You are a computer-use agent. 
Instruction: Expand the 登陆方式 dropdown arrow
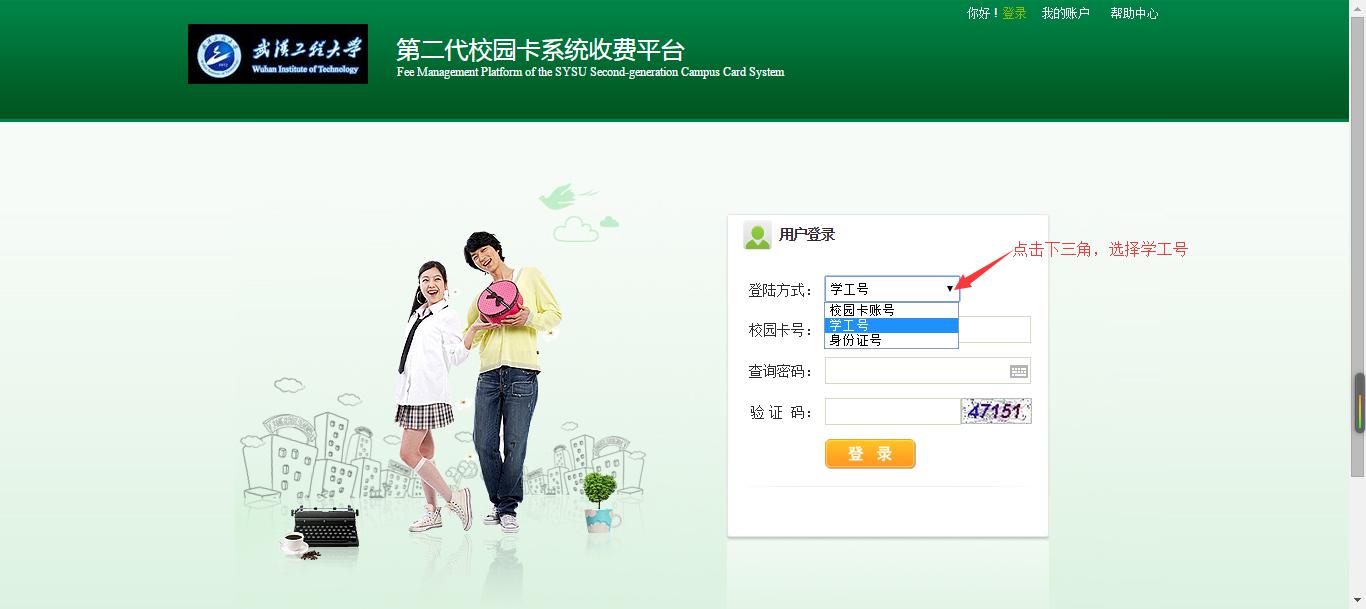[949, 289]
